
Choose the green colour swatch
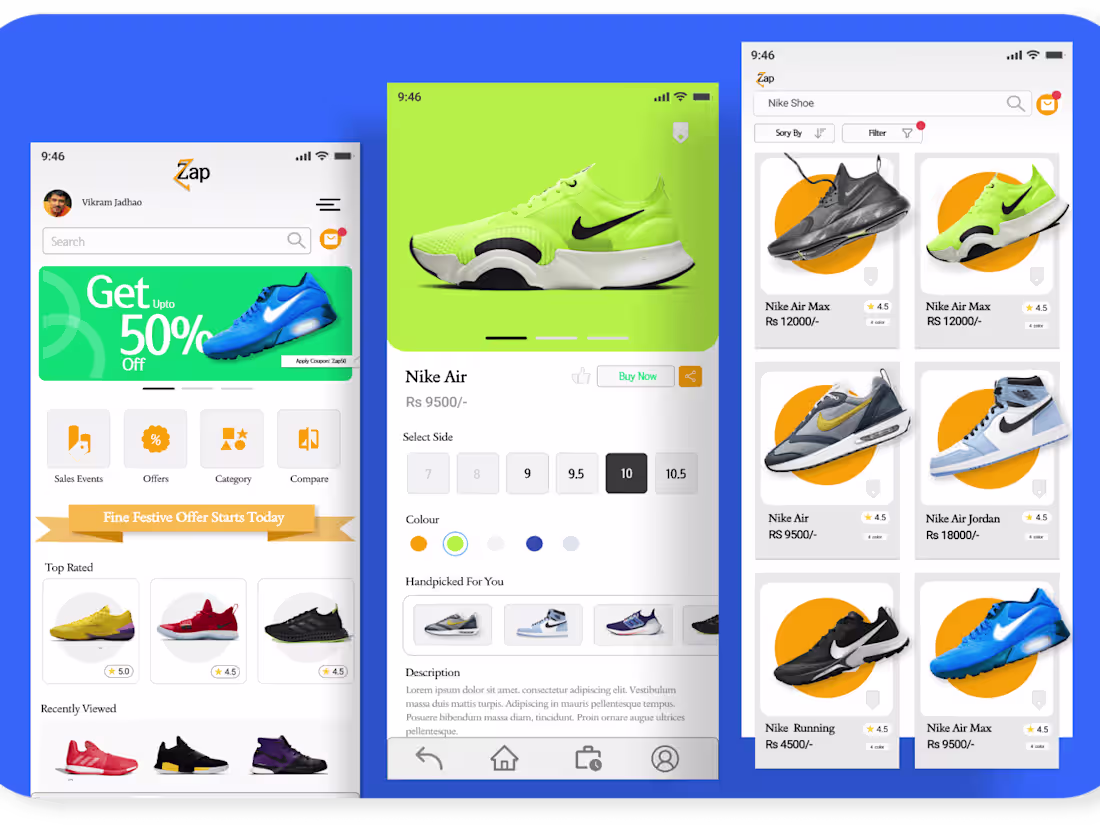pos(455,544)
